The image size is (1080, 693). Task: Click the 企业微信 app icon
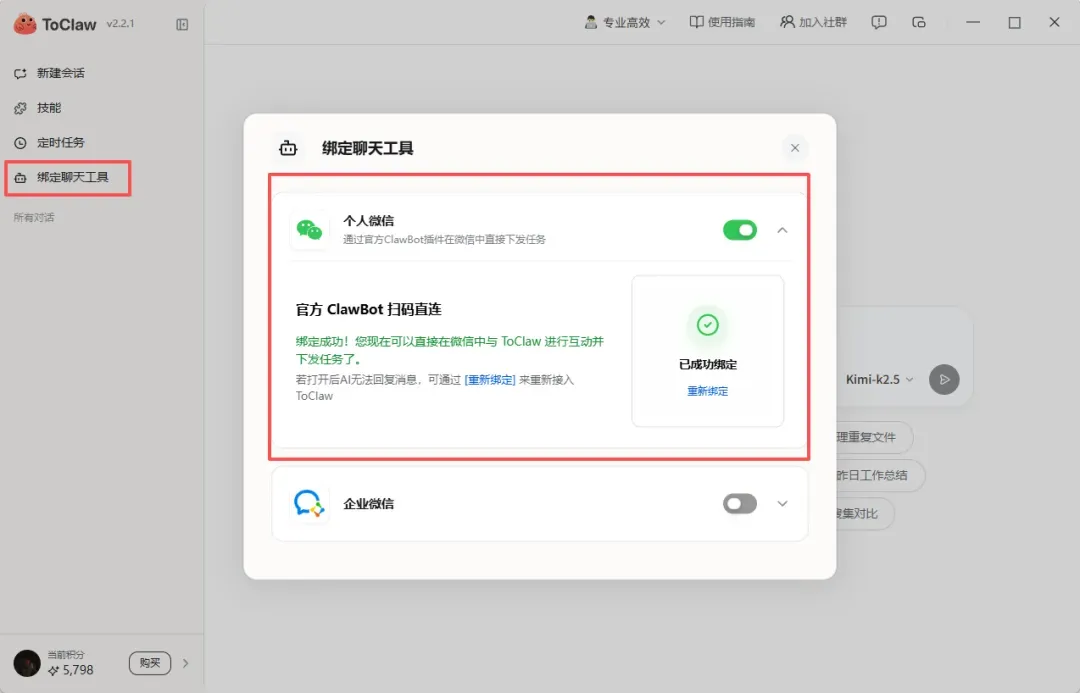pyautogui.click(x=309, y=504)
